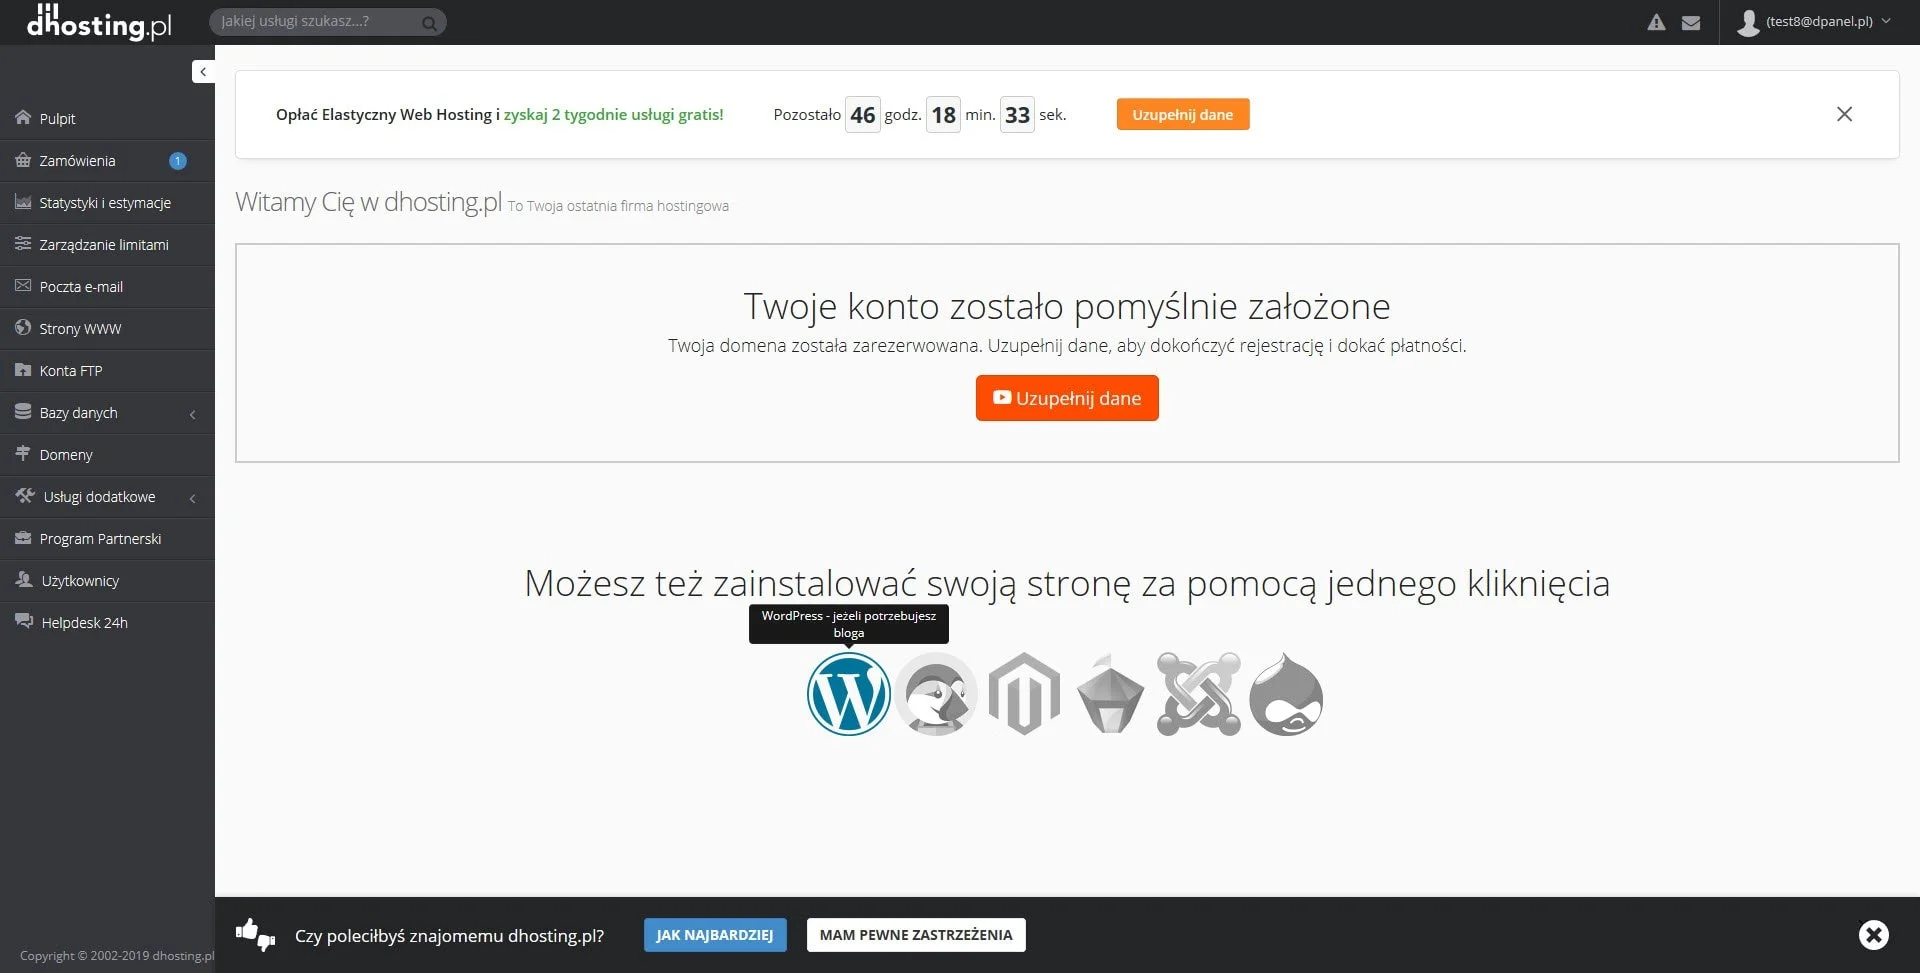Click the Strony WWW globe icon
This screenshot has width=1920, height=973.
pos(23,327)
